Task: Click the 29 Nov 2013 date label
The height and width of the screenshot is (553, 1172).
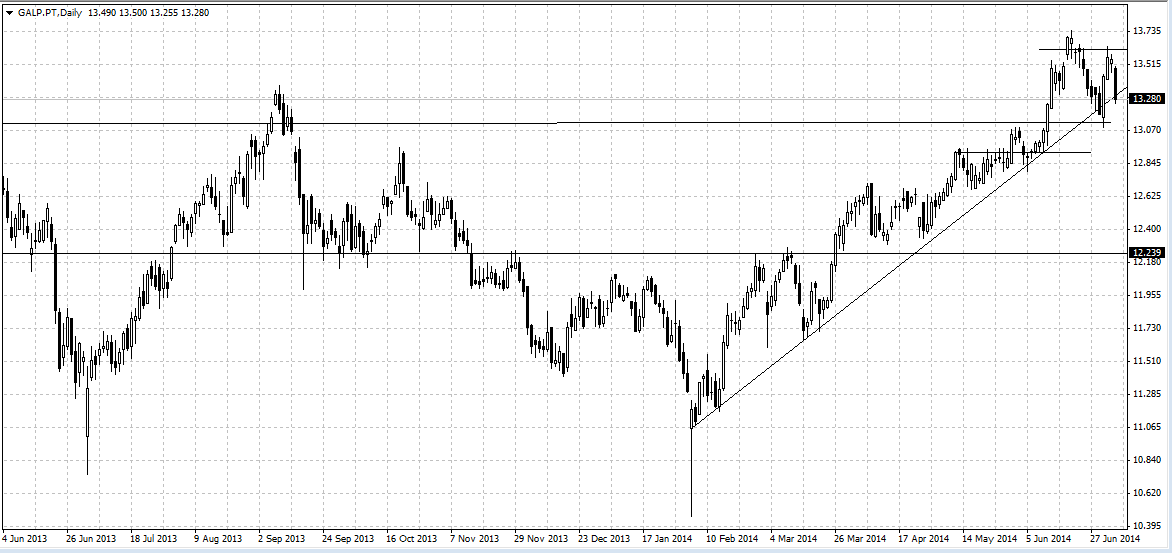Action: [x=540, y=538]
